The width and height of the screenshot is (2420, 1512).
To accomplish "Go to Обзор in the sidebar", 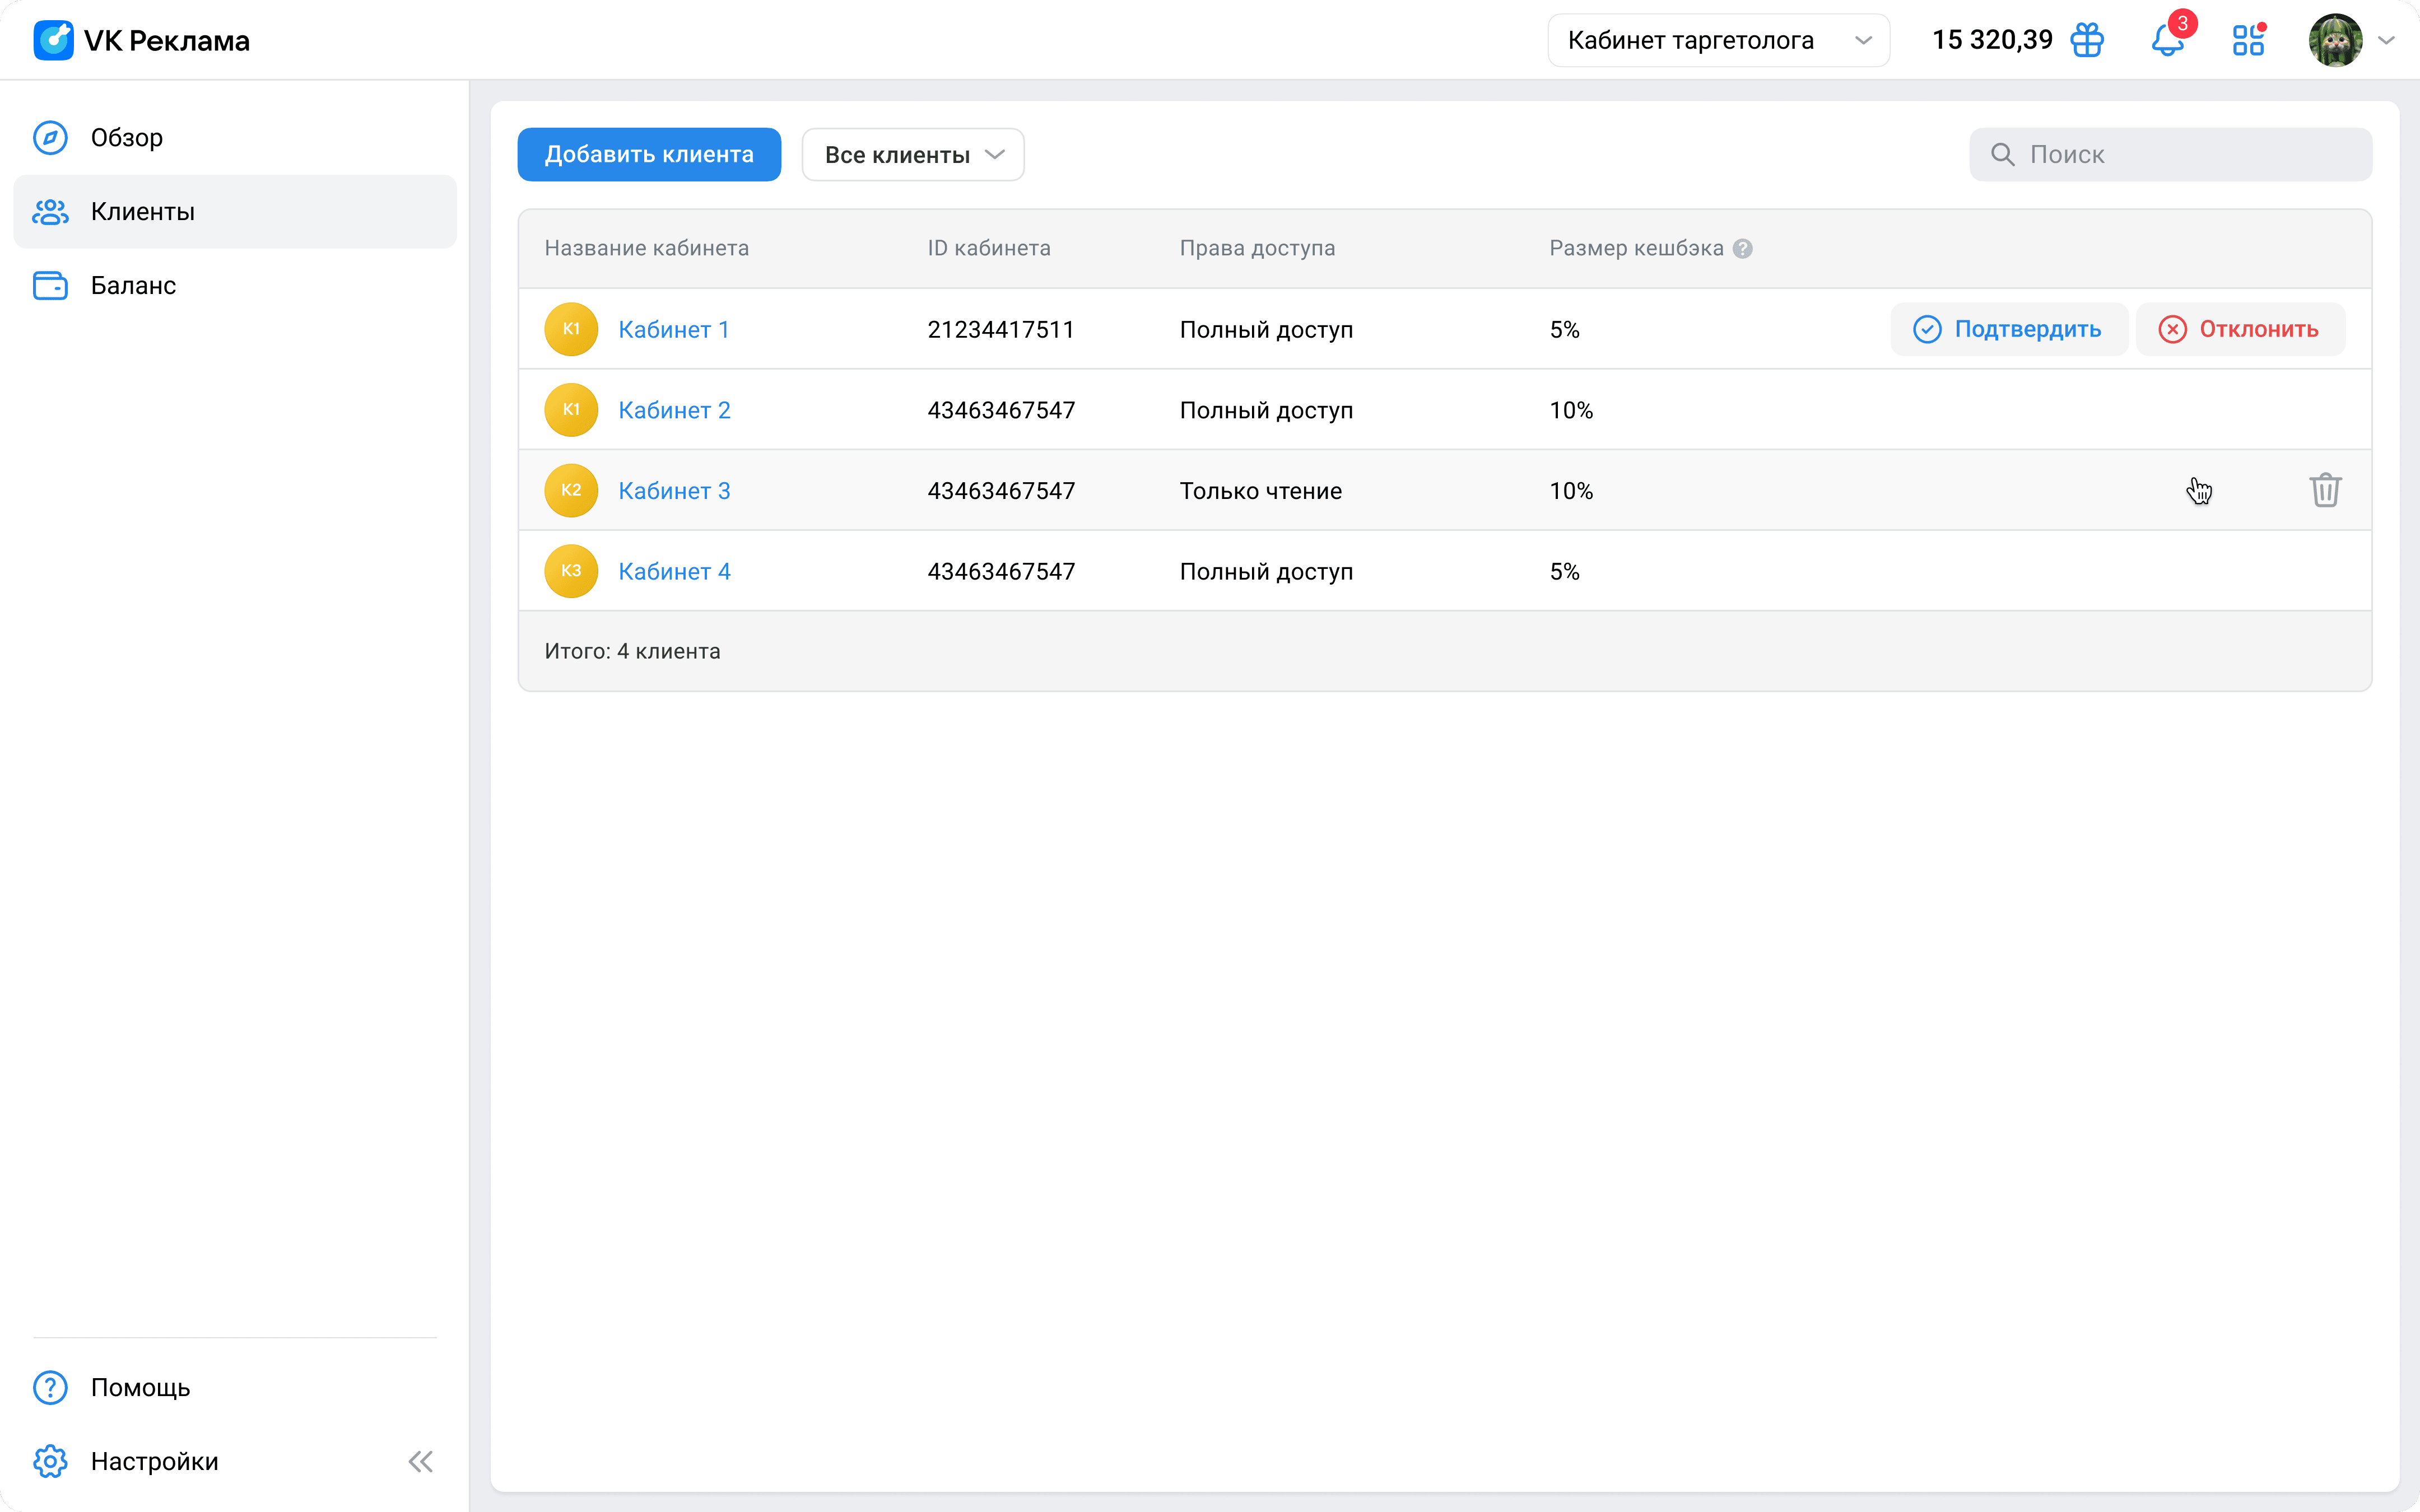I will click(x=235, y=137).
